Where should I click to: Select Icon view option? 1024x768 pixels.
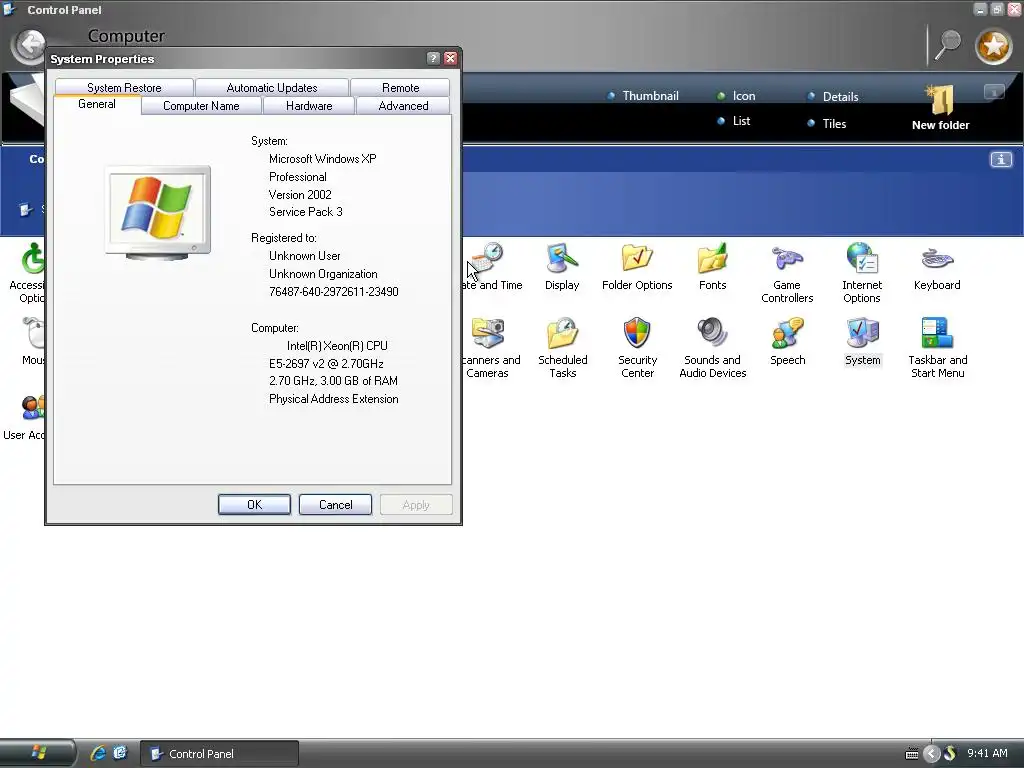736,96
